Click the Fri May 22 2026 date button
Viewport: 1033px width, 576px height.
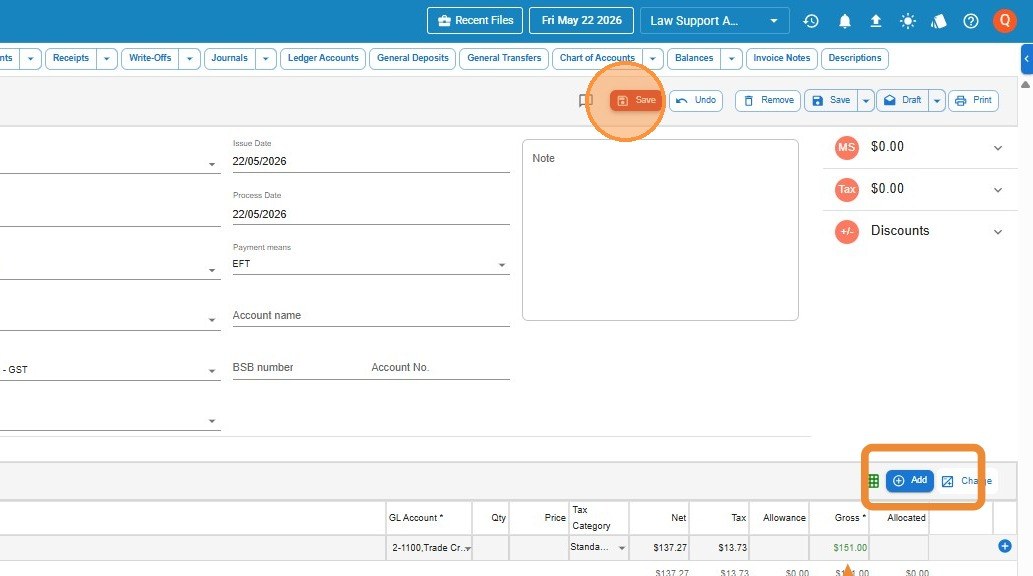click(x=582, y=20)
